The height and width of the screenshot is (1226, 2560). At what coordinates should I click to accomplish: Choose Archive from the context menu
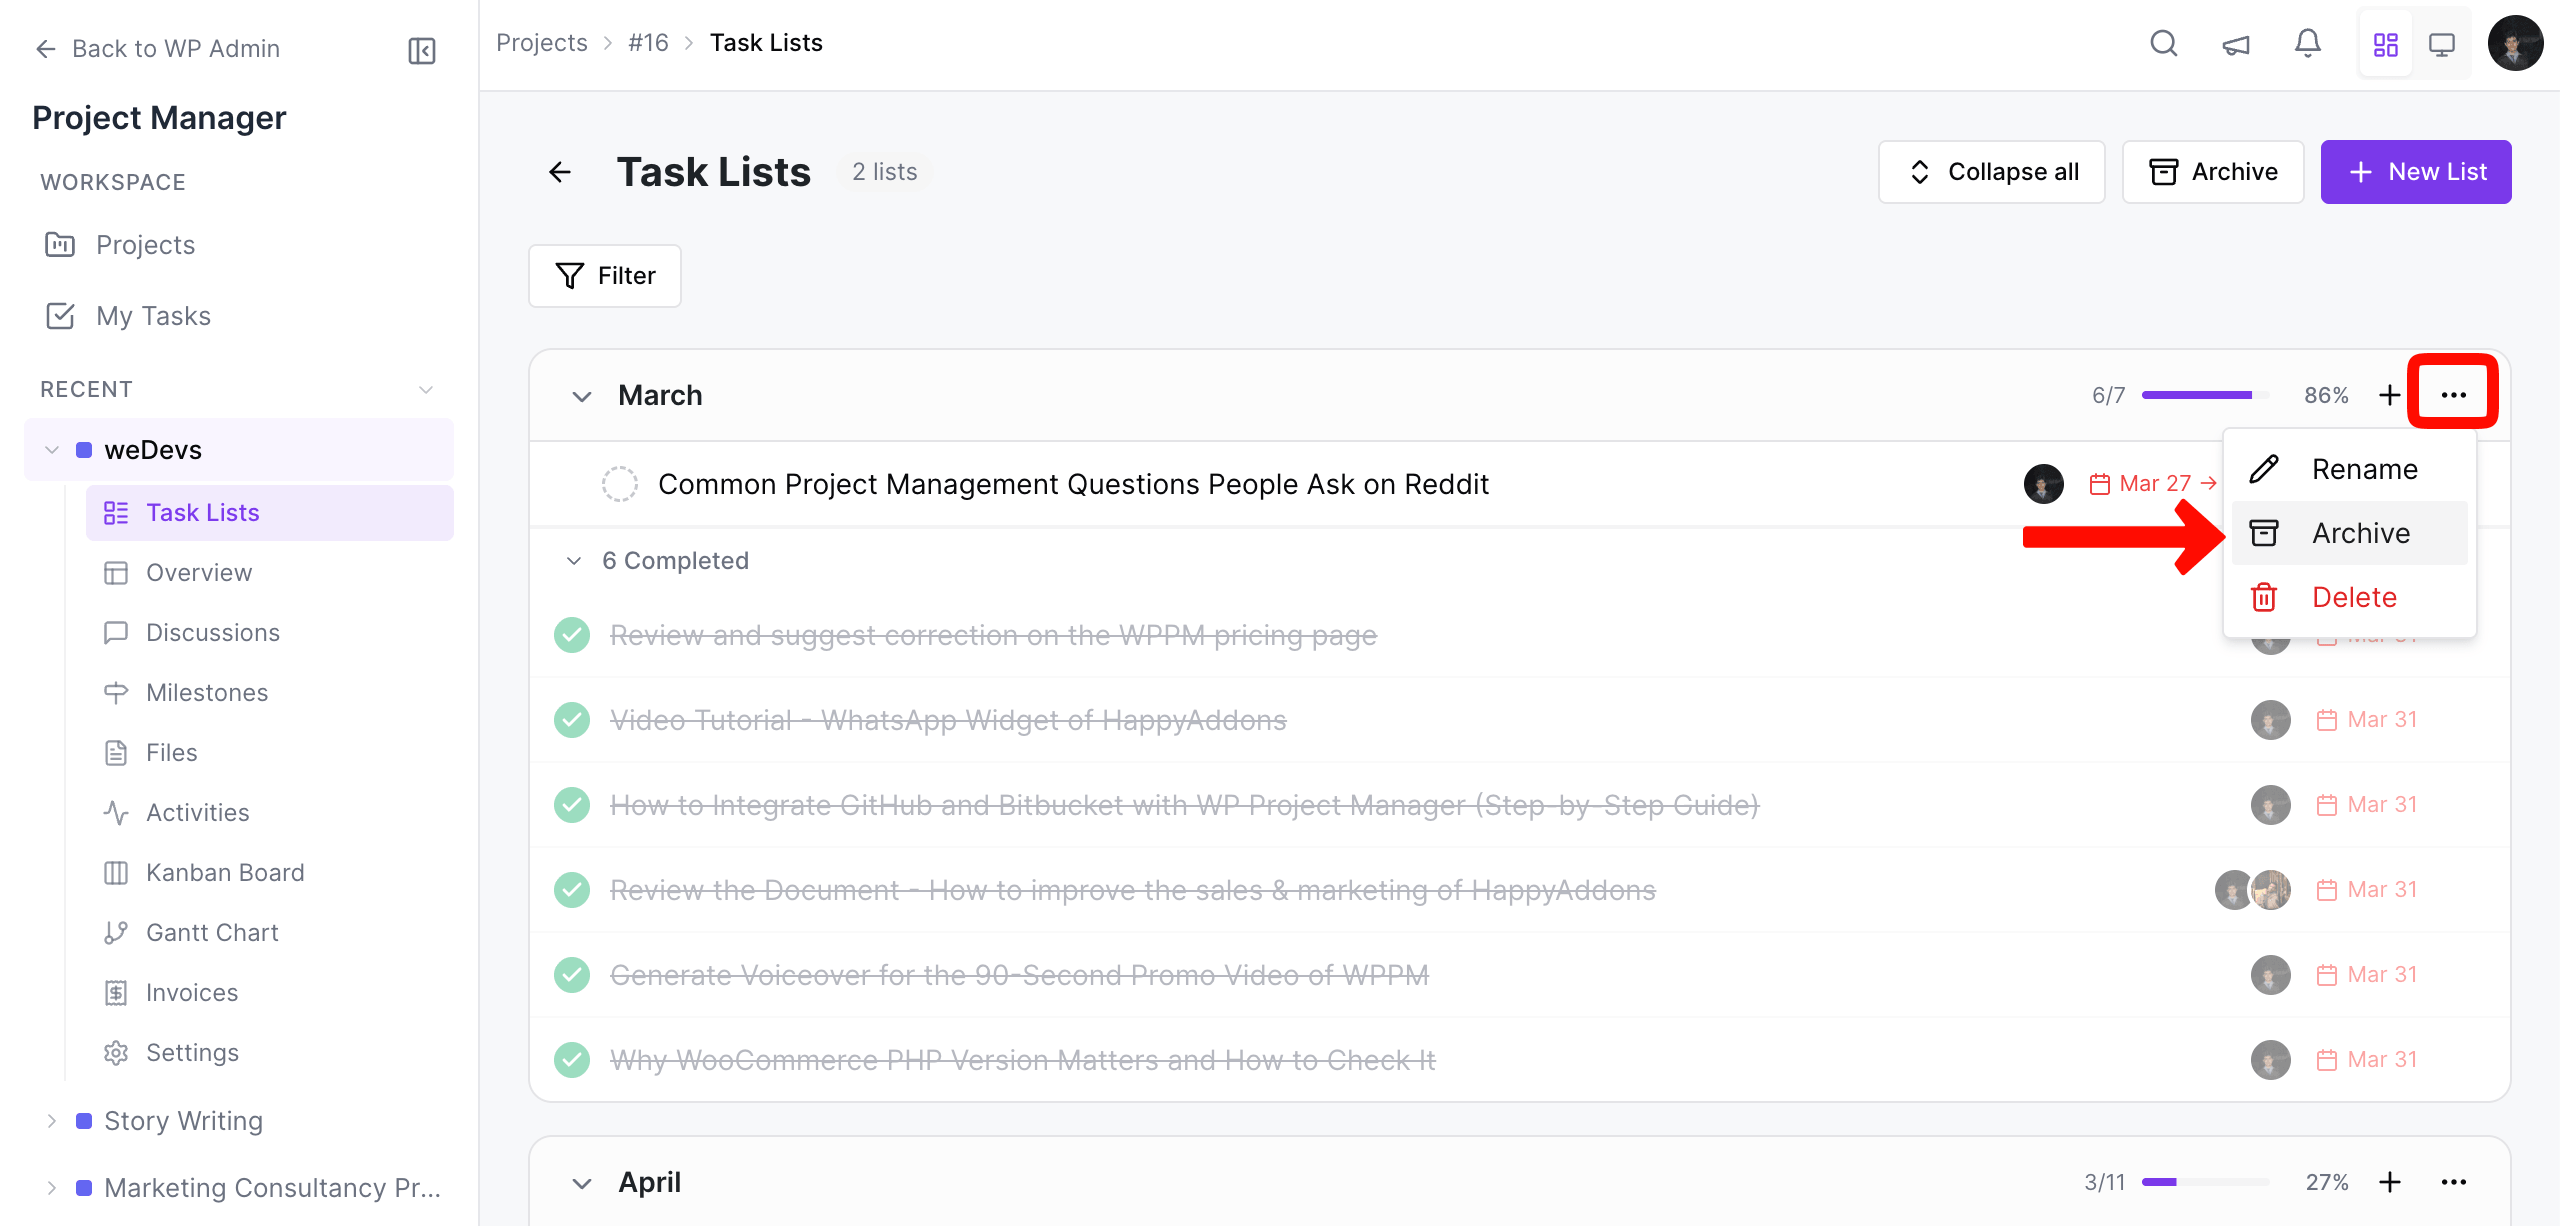pos(2360,532)
